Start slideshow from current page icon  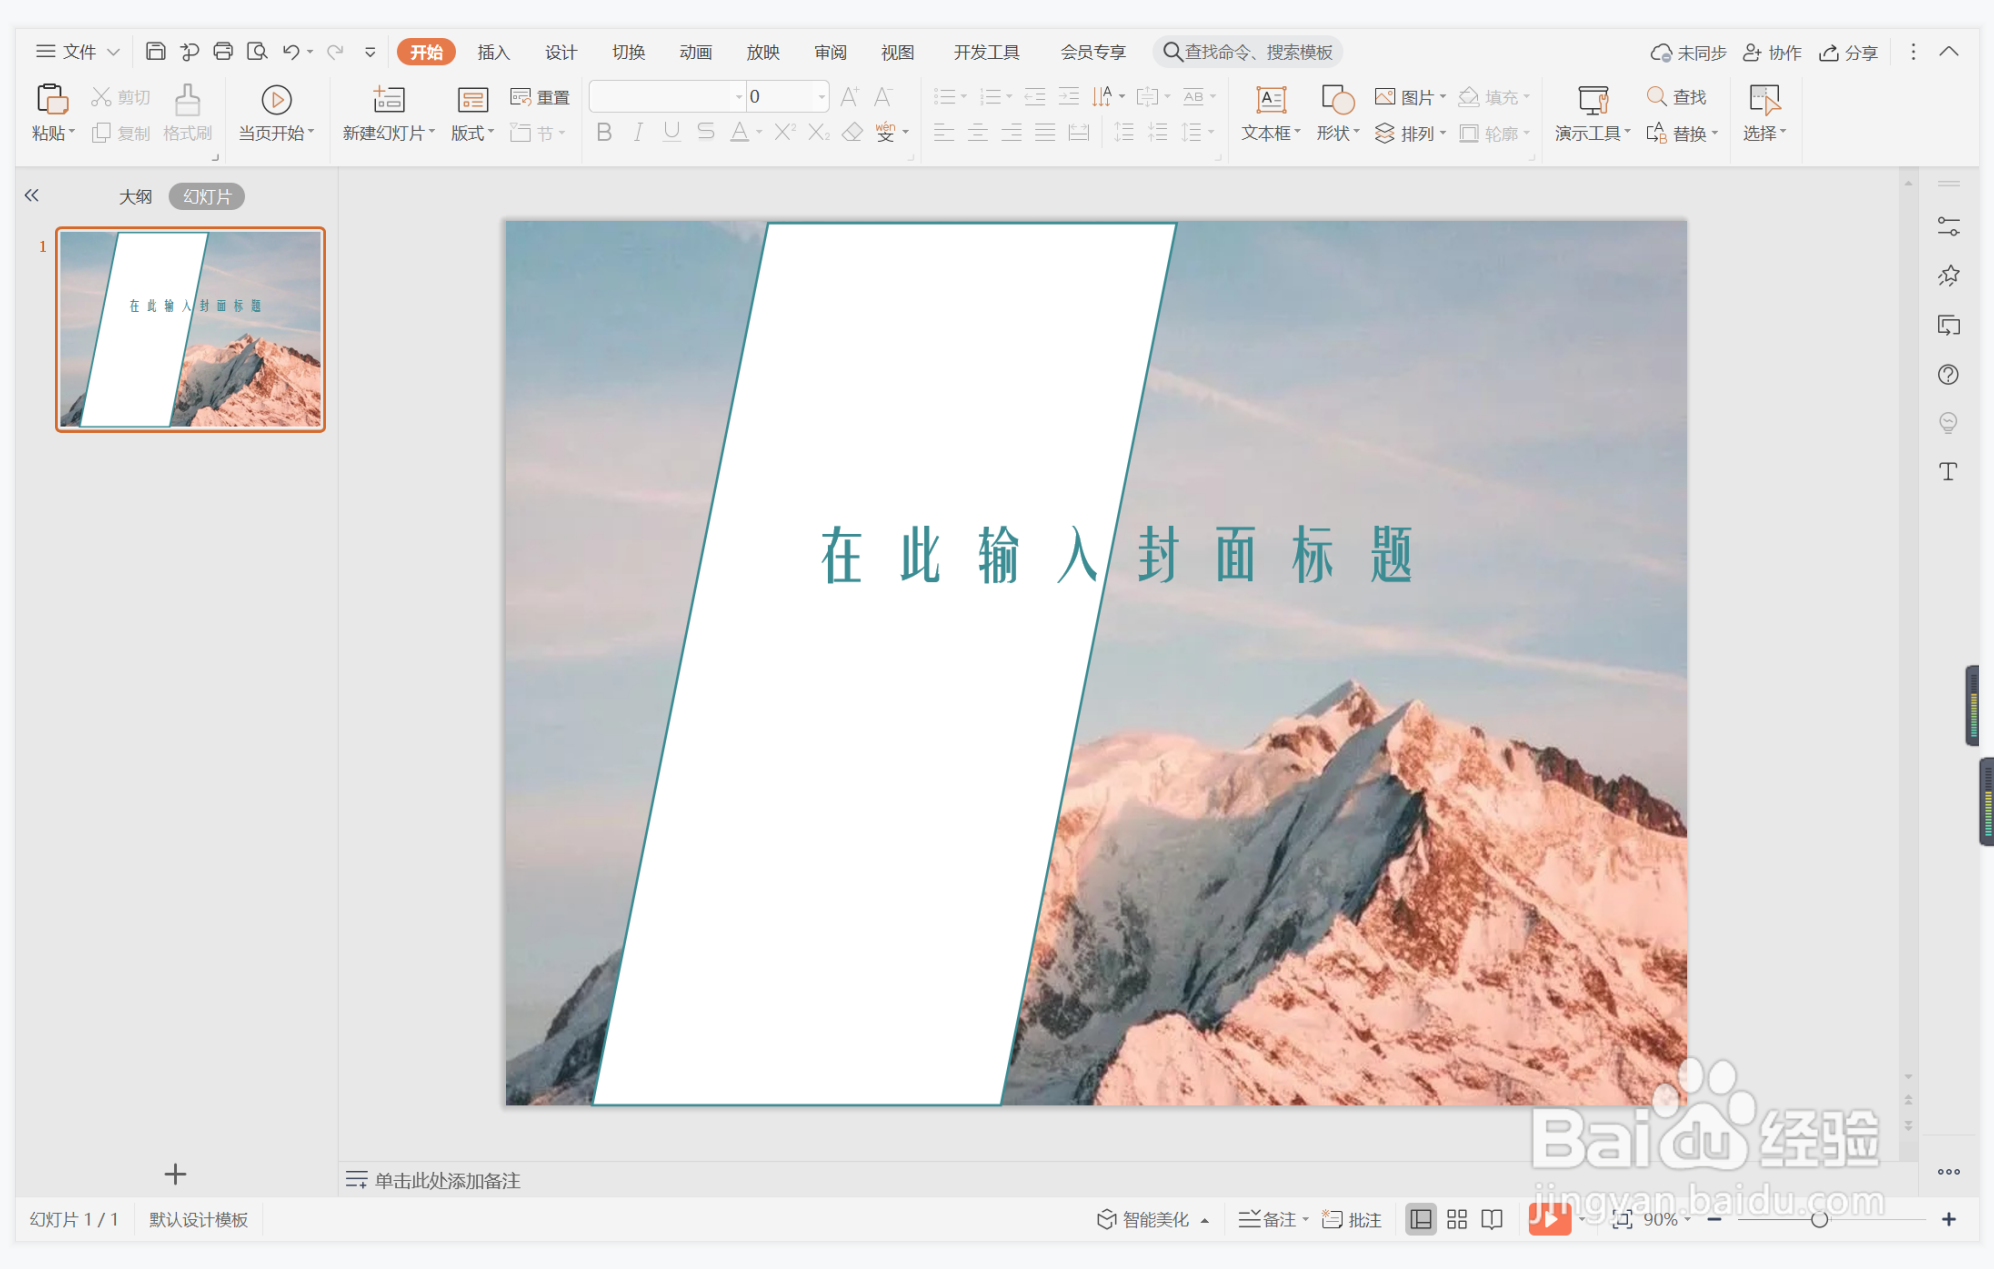(x=276, y=99)
